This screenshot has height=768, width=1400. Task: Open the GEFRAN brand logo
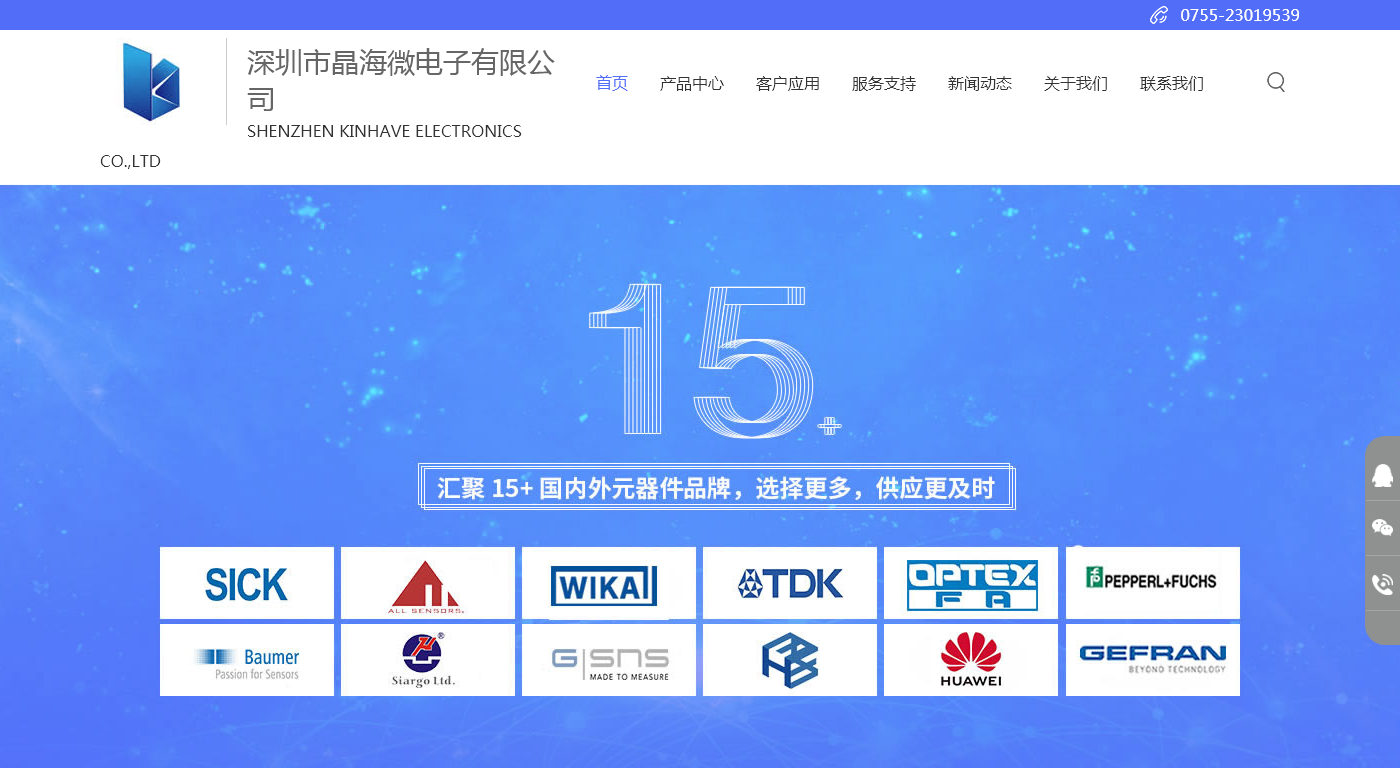click(1153, 660)
